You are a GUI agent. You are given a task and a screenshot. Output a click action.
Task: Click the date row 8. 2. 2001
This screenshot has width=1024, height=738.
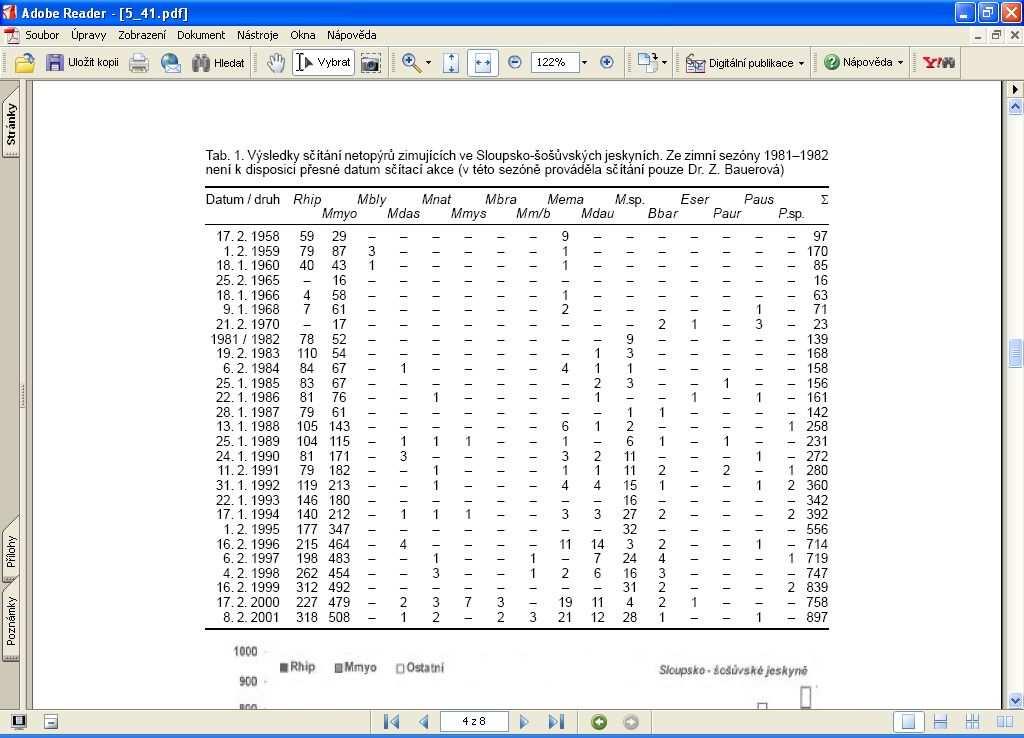pyautogui.click(x=251, y=617)
